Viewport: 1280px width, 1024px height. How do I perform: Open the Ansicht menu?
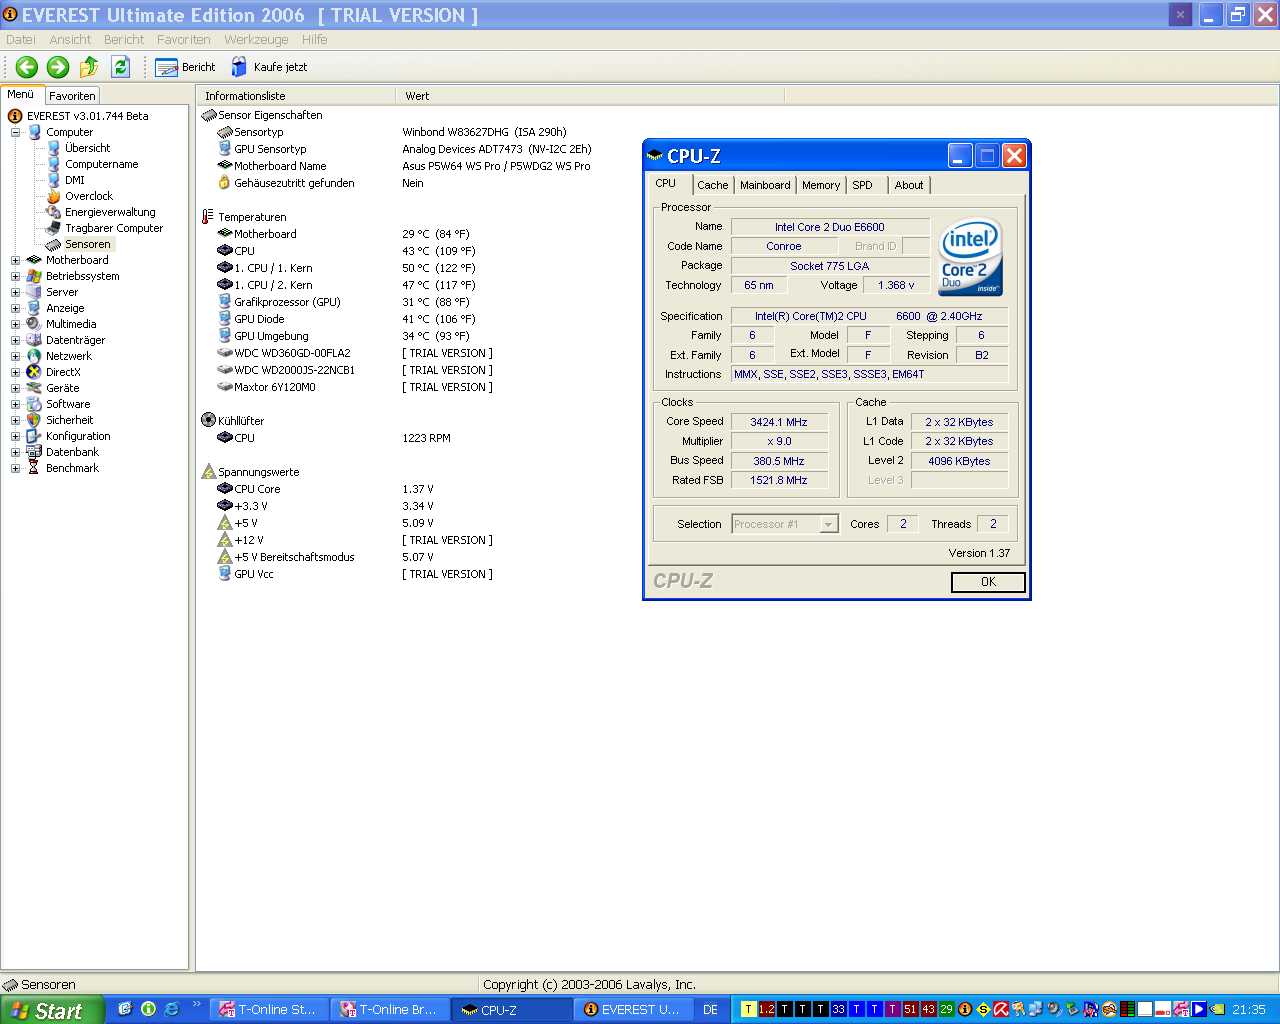[x=70, y=40]
